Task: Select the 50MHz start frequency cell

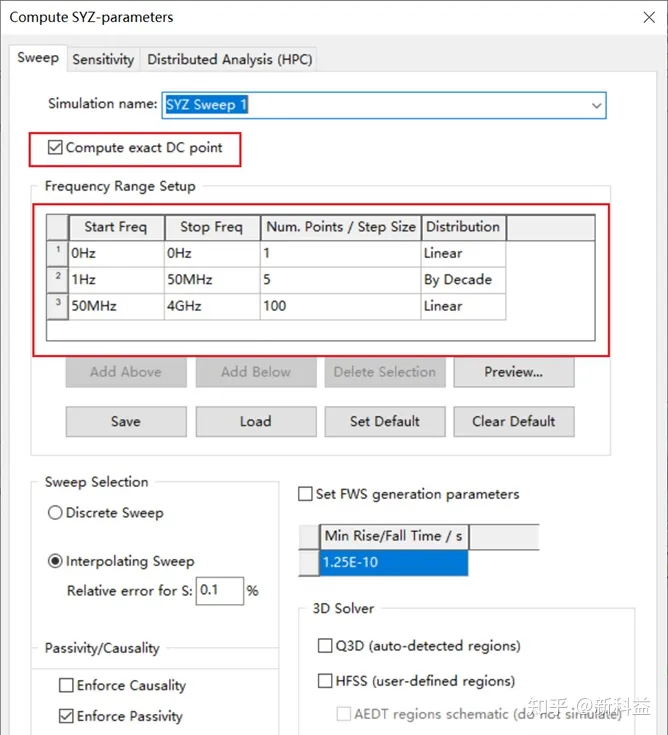Action: pos(117,307)
